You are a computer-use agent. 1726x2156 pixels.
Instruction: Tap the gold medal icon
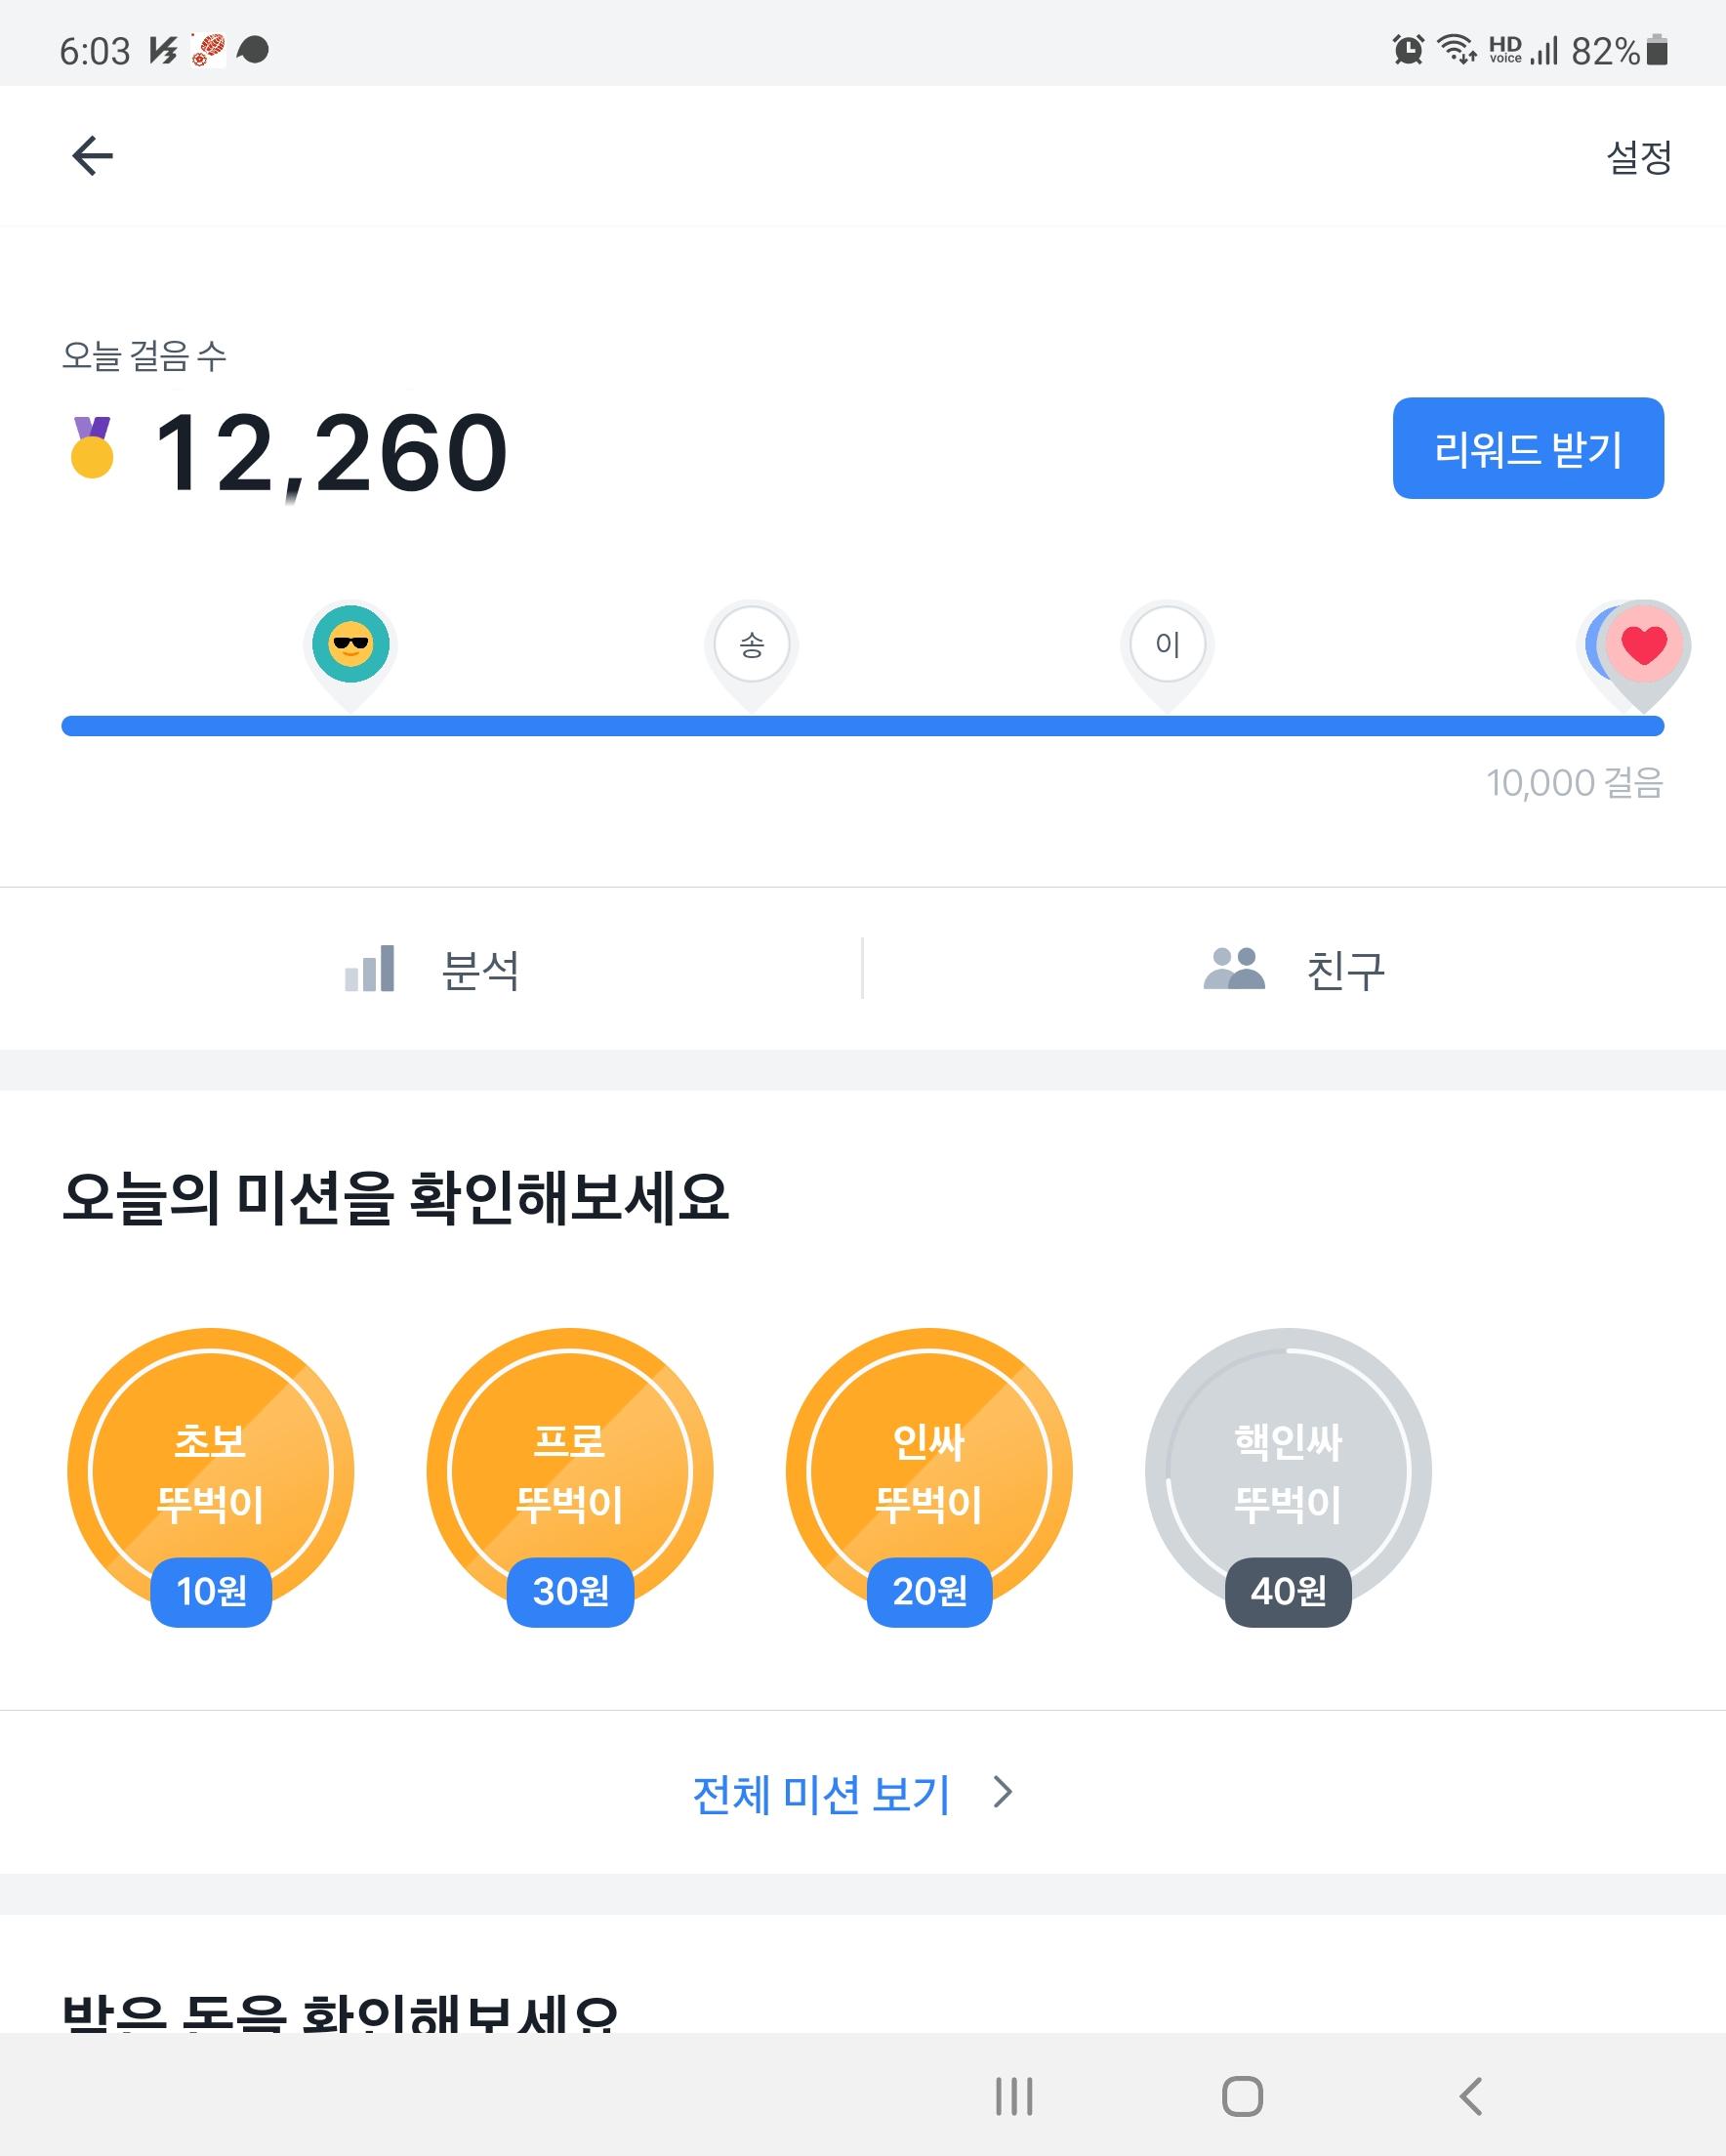pos(92,448)
